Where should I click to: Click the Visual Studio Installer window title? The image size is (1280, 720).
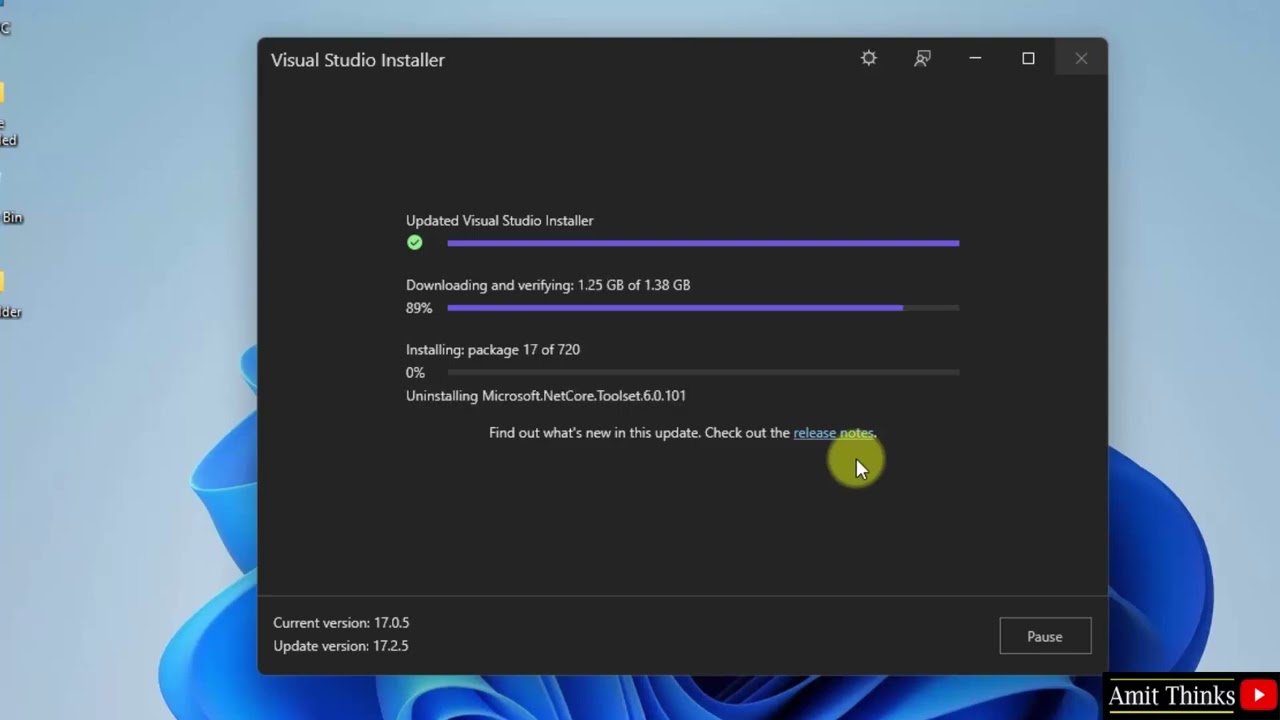[x=357, y=60]
